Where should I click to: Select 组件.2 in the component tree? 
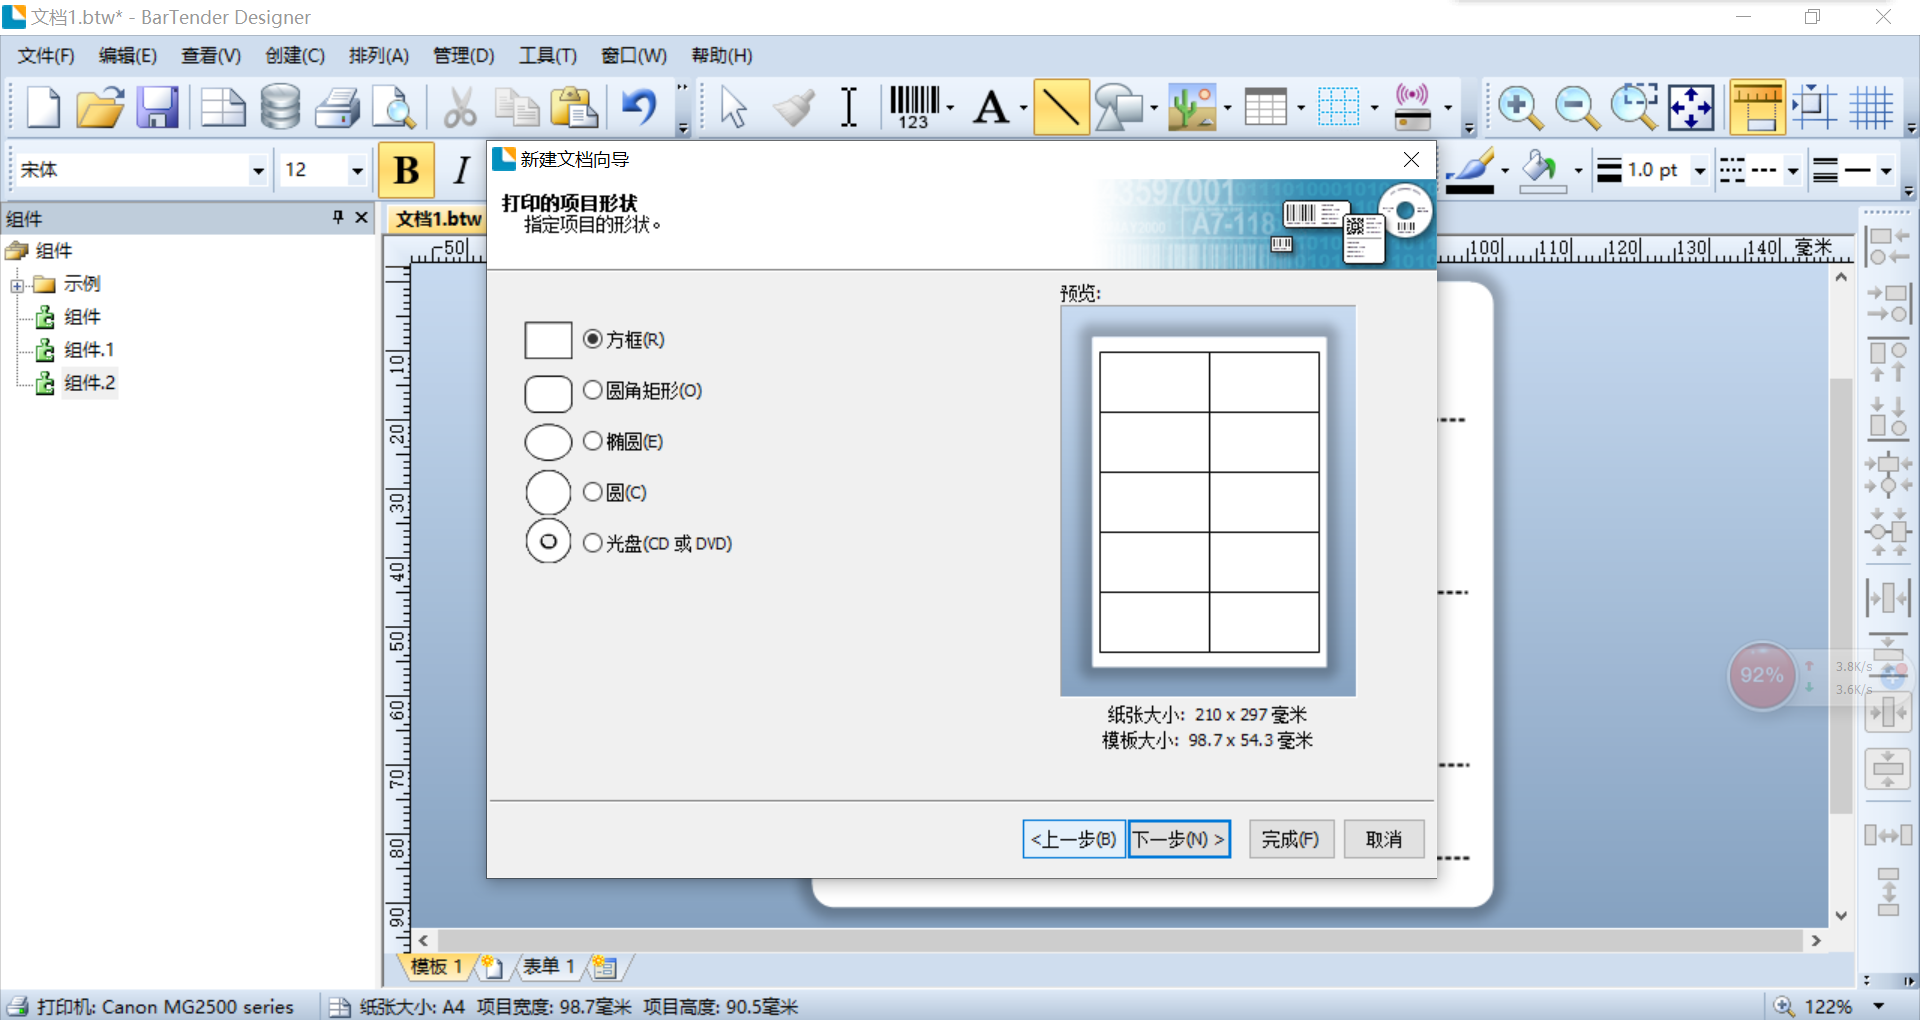89,383
